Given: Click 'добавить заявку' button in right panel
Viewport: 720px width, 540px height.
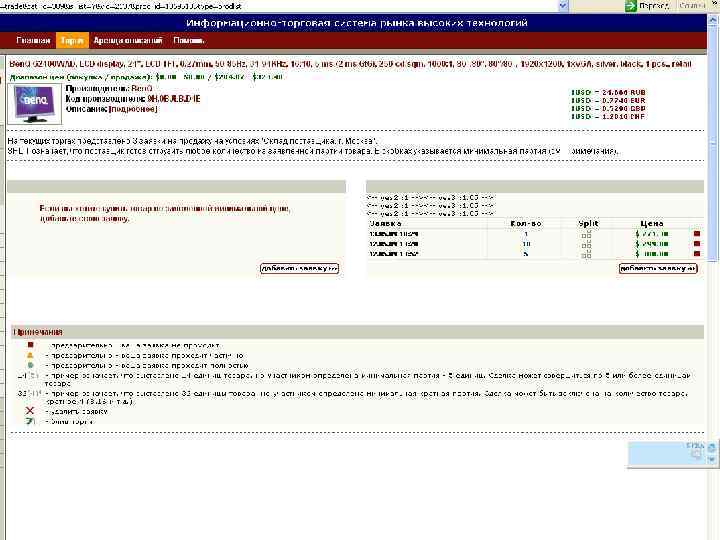Looking at the screenshot, I should (x=658, y=268).
